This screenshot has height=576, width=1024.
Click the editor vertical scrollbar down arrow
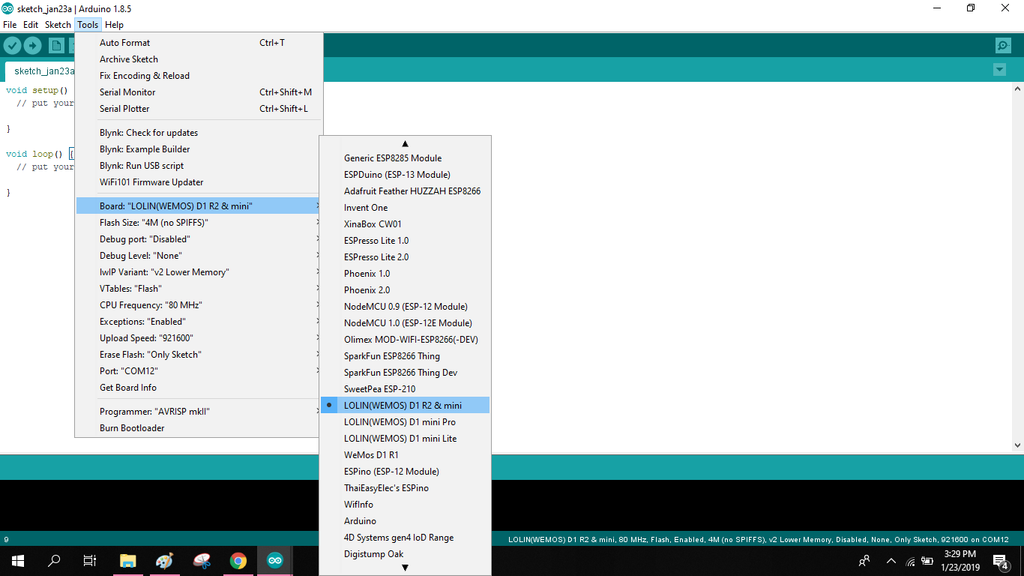1017,445
